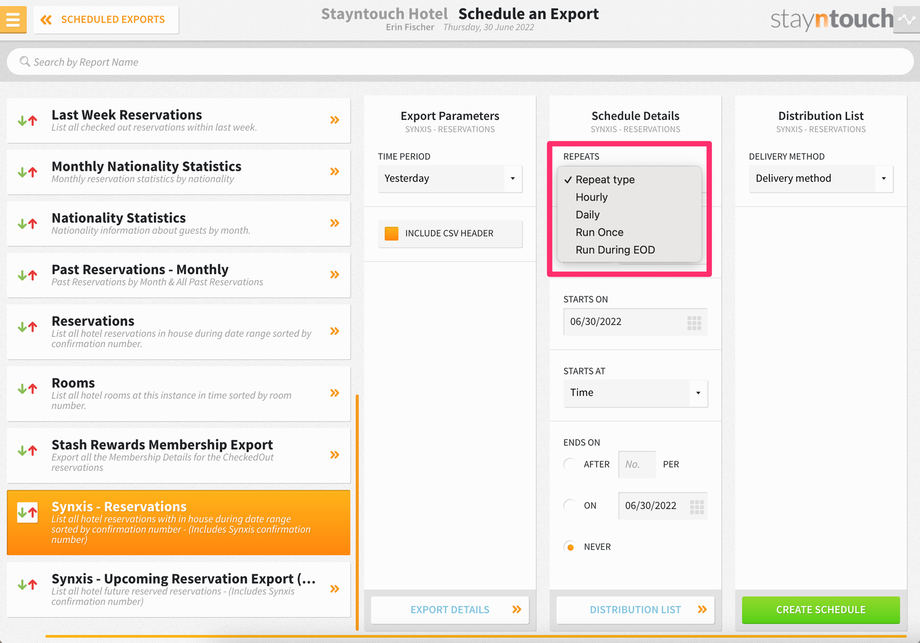Screen dimensions: 920x643
Task: Click export arrows icon for Synxis - Upcoming Reservation Export
Action: tap(27, 584)
